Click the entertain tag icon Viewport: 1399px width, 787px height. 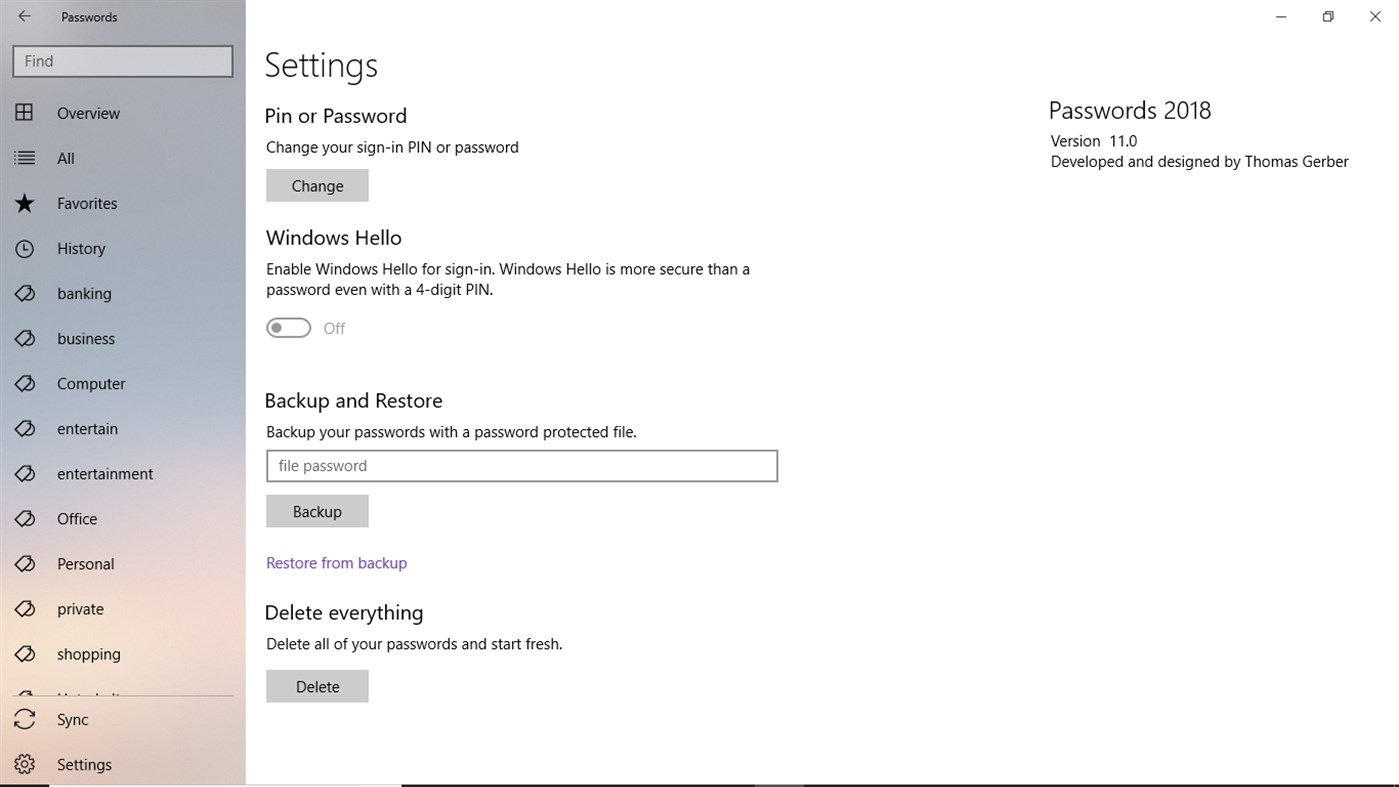pos(24,428)
